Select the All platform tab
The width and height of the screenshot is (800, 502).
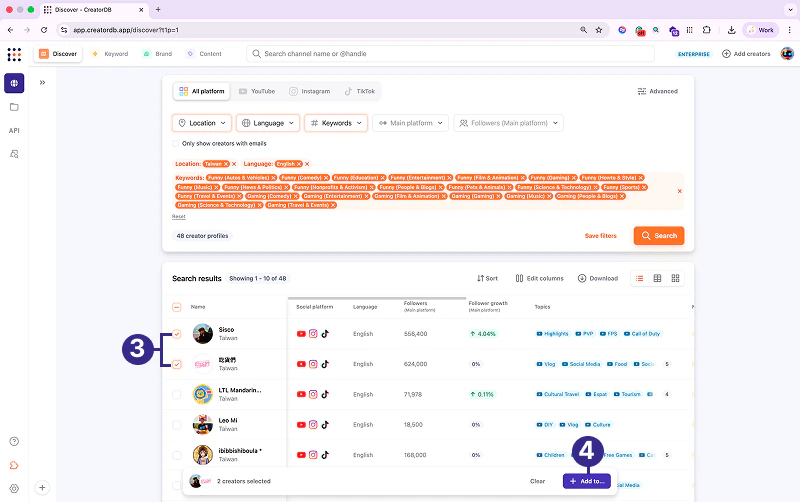[x=202, y=91]
